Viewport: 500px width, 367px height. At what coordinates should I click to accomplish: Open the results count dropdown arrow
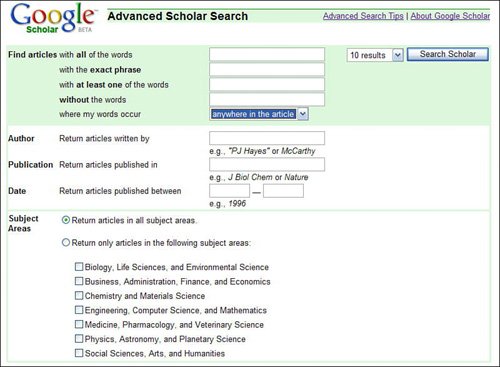point(398,55)
